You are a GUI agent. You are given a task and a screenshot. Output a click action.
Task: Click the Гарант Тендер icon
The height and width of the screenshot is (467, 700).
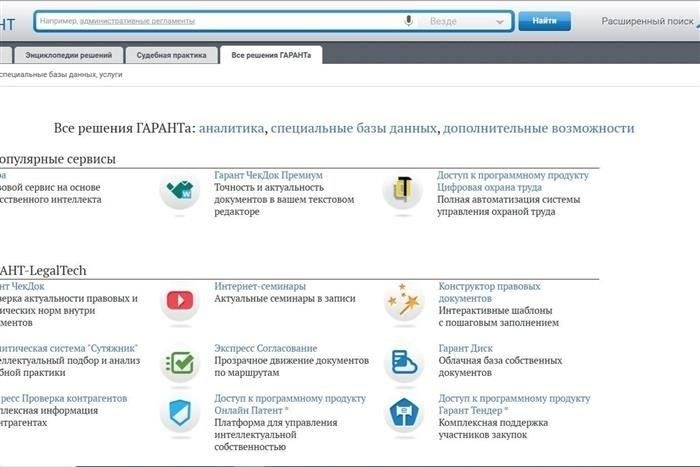[x=403, y=413]
